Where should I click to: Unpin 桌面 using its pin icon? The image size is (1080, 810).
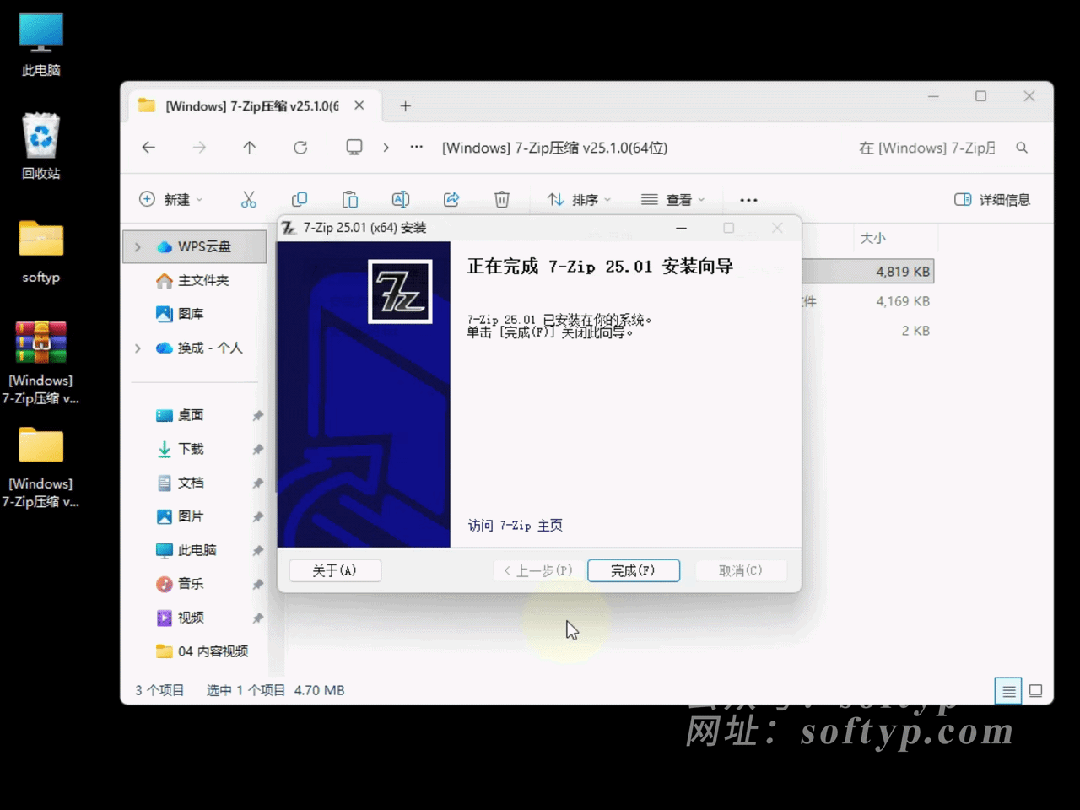click(x=258, y=415)
